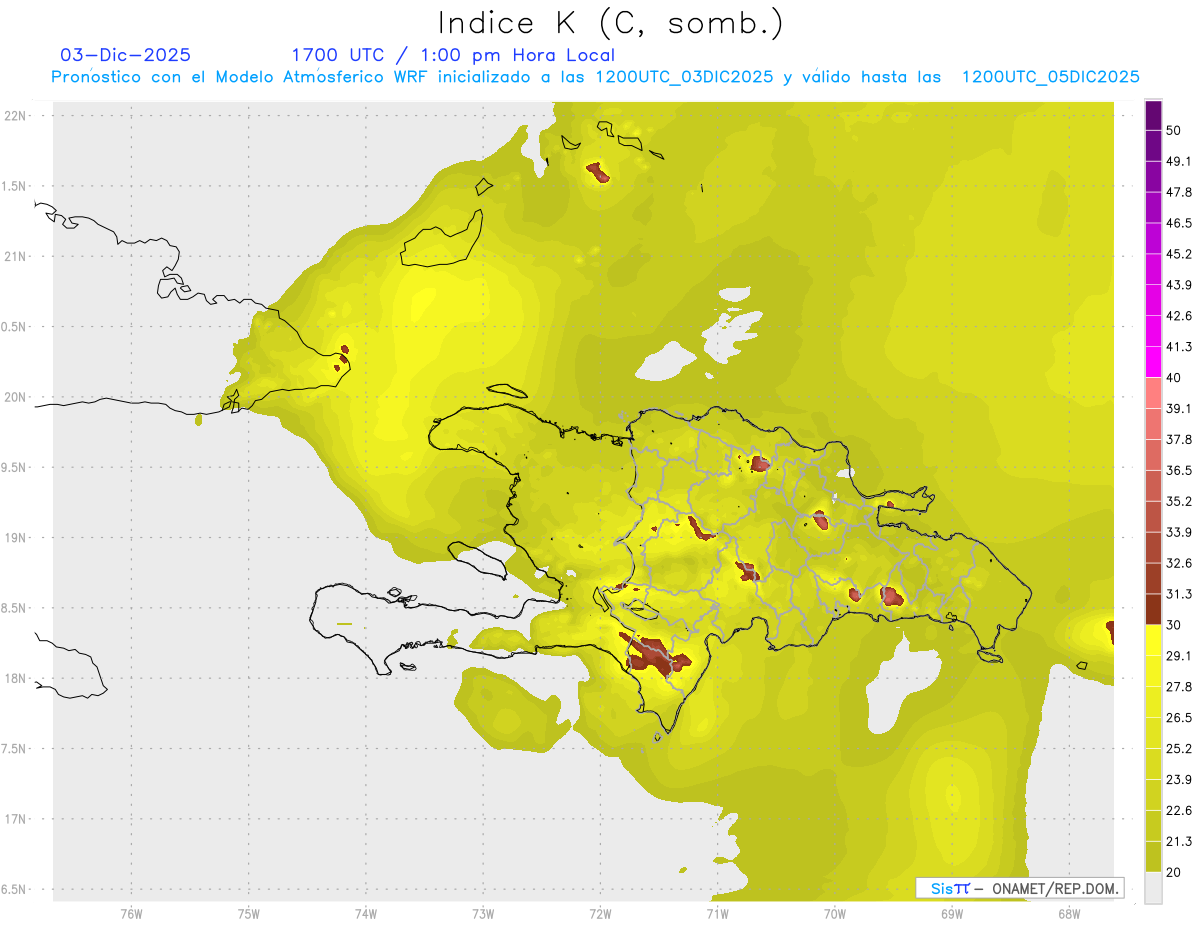This screenshot has width=1200, height=927.
Task: Click the colorbar value "29.1"
Action: point(1179,656)
